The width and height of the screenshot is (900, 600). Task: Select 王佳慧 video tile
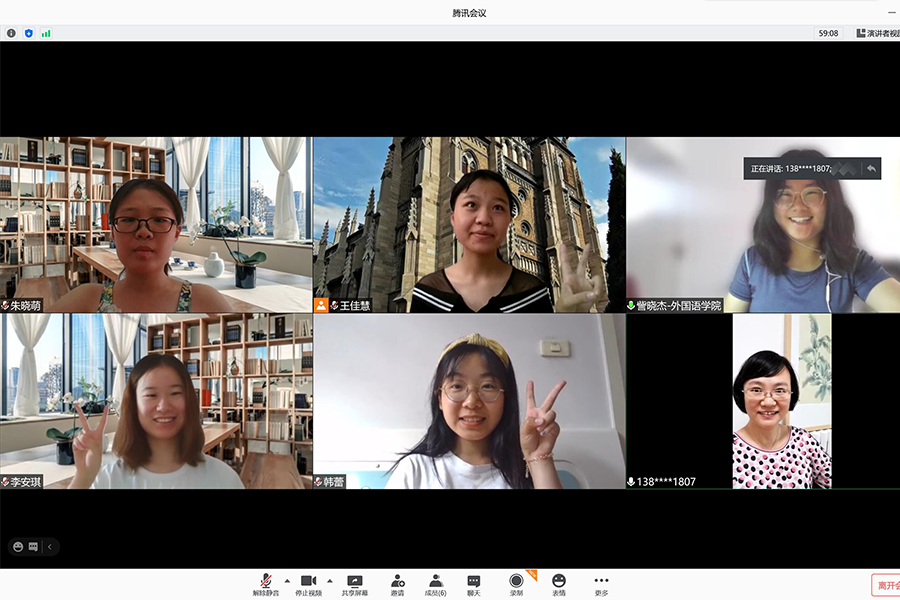click(x=470, y=224)
